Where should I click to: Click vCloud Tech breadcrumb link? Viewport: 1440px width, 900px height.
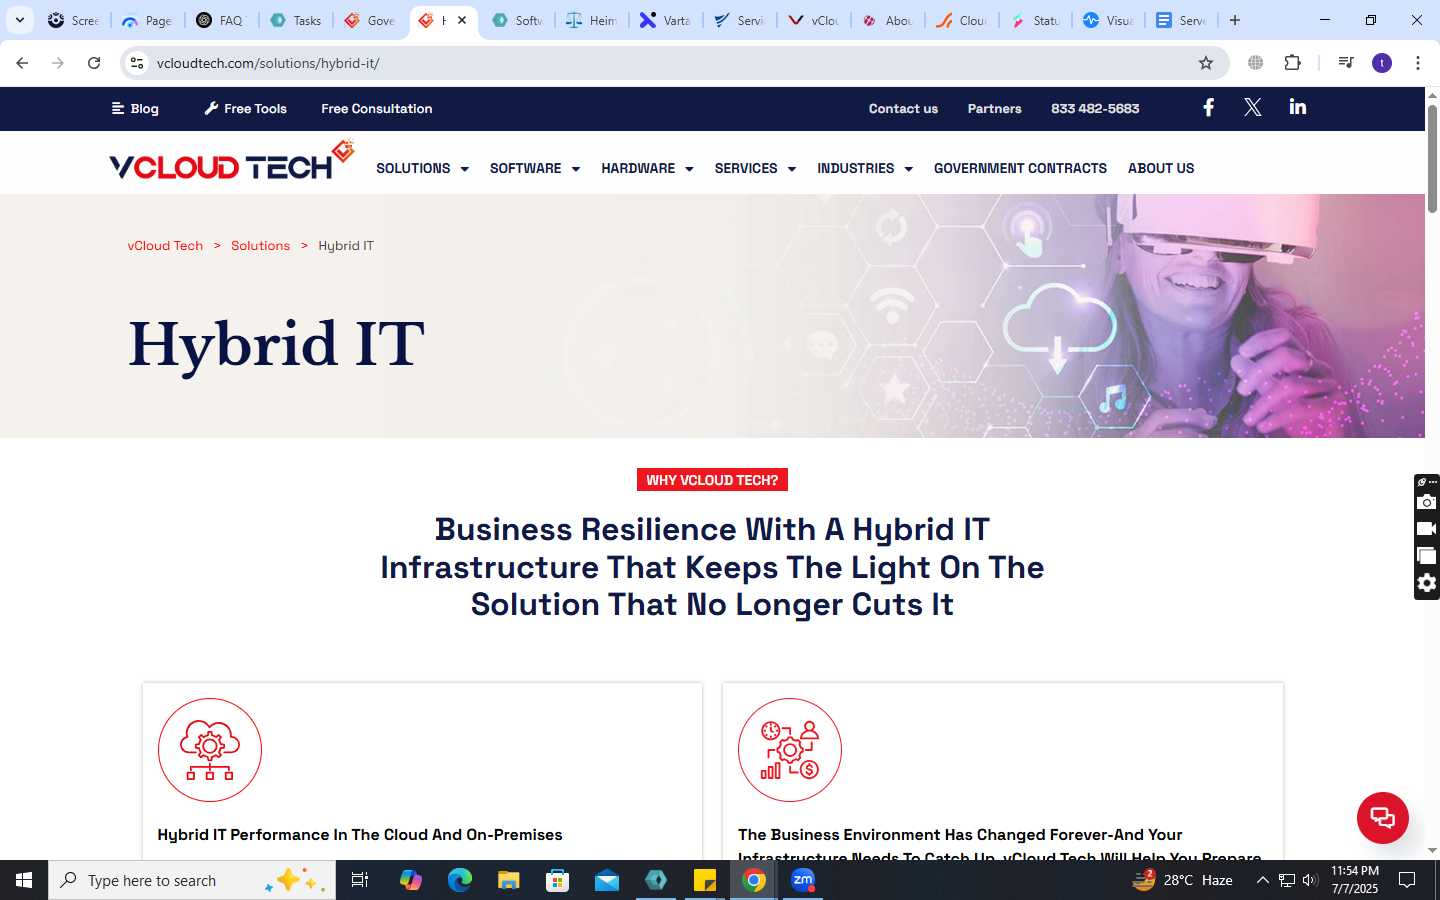[165, 245]
